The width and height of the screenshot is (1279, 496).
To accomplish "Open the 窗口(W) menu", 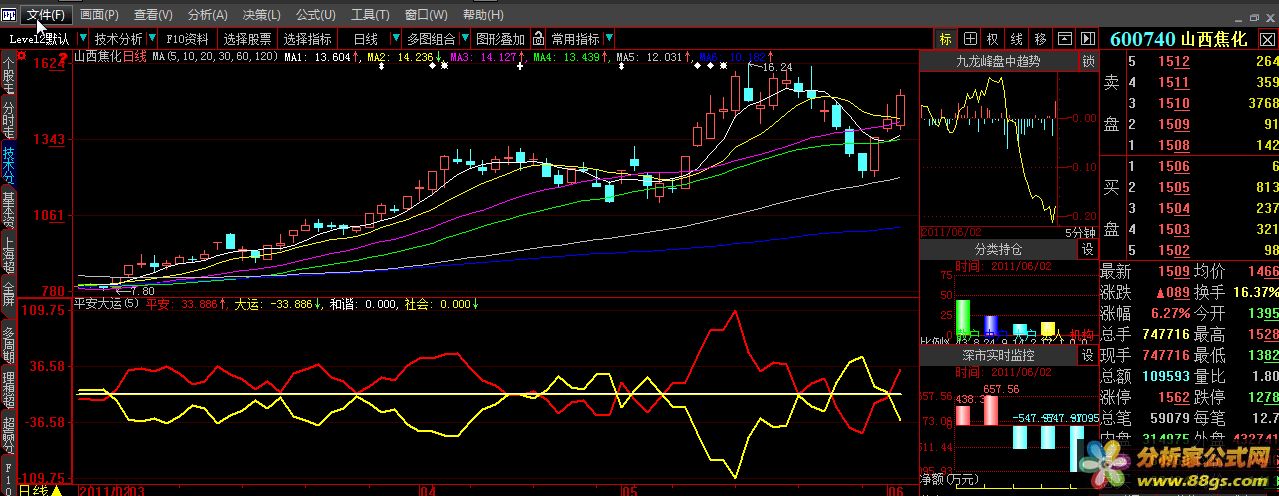I will pyautogui.click(x=426, y=15).
